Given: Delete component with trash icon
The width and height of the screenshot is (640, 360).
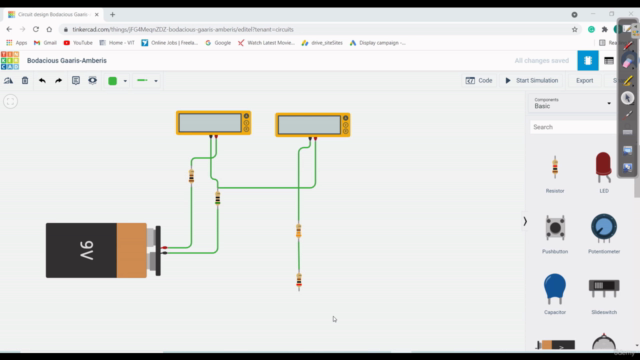Looking at the screenshot, I should click(x=25, y=81).
